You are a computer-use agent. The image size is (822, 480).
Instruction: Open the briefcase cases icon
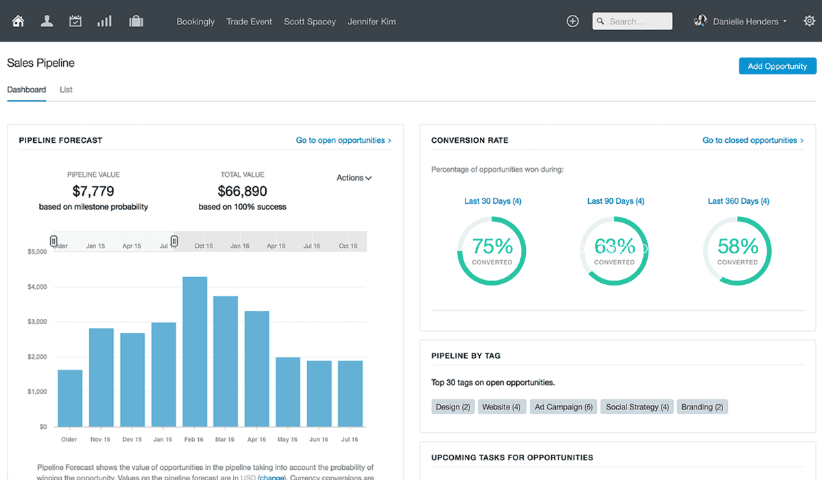pos(136,21)
